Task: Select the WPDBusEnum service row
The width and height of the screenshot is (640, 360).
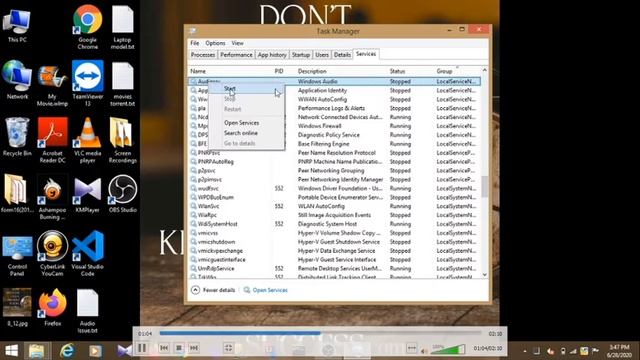Action: point(334,198)
